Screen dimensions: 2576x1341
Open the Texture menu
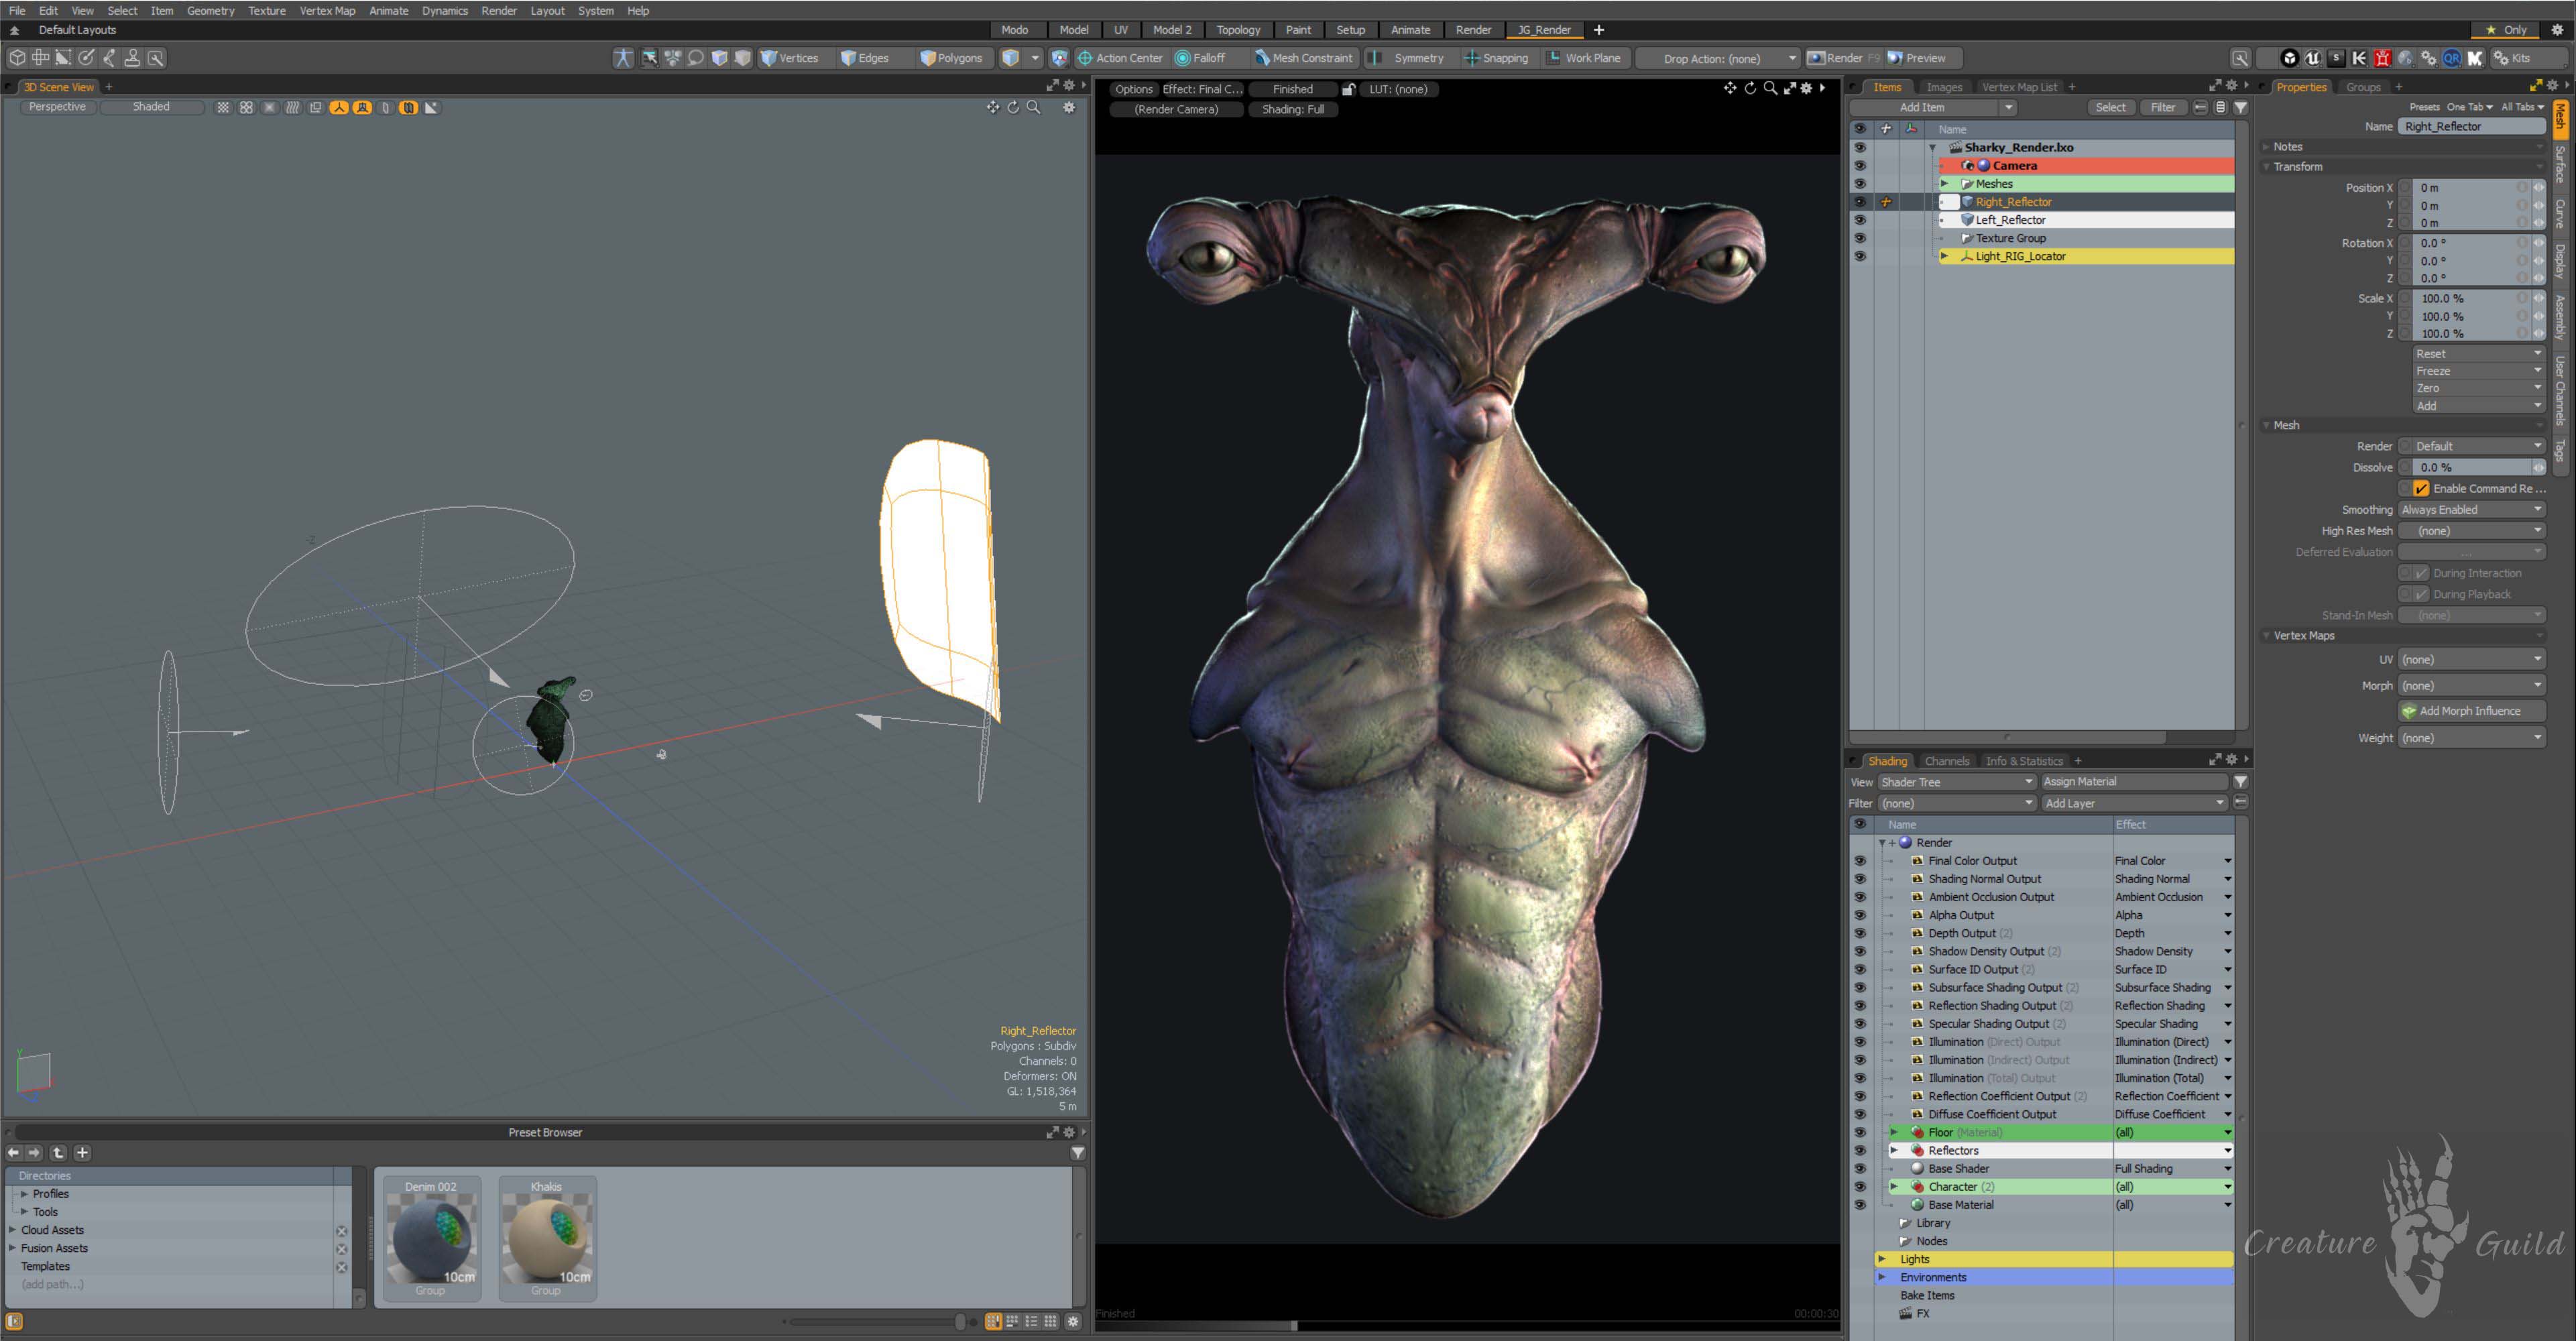pyautogui.click(x=267, y=10)
